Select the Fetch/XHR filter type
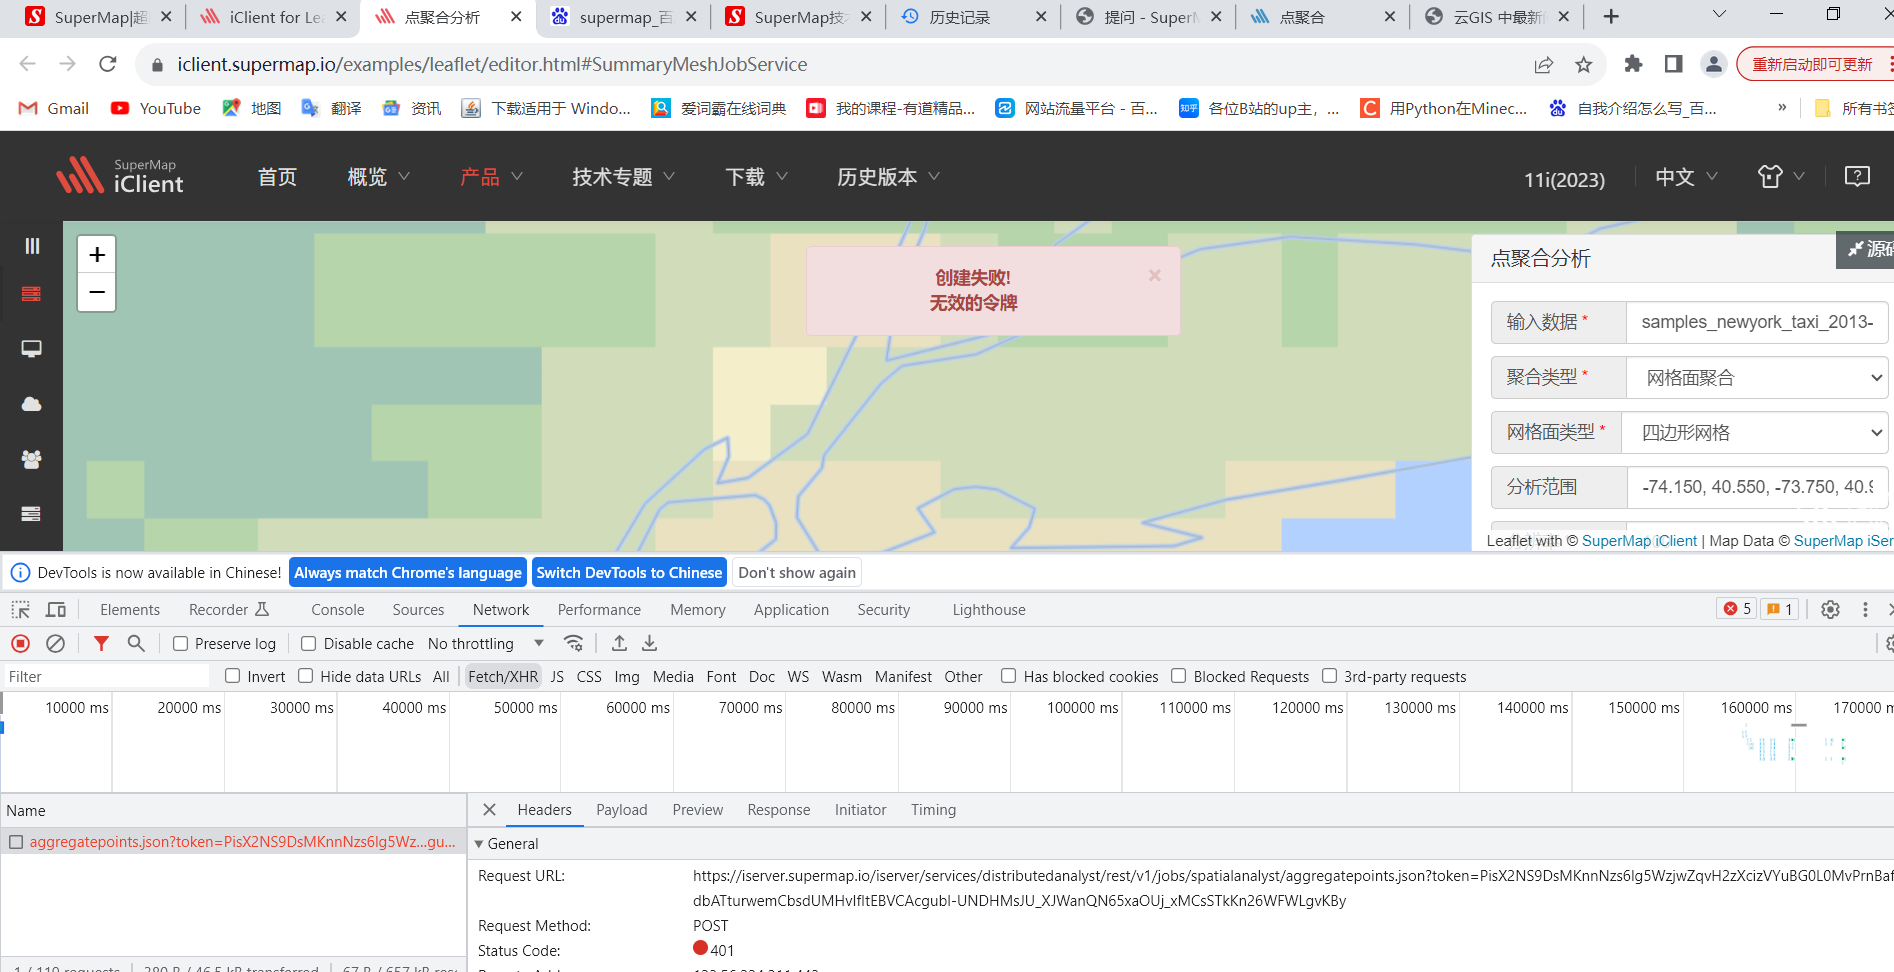This screenshot has height=972, width=1894. 503,676
